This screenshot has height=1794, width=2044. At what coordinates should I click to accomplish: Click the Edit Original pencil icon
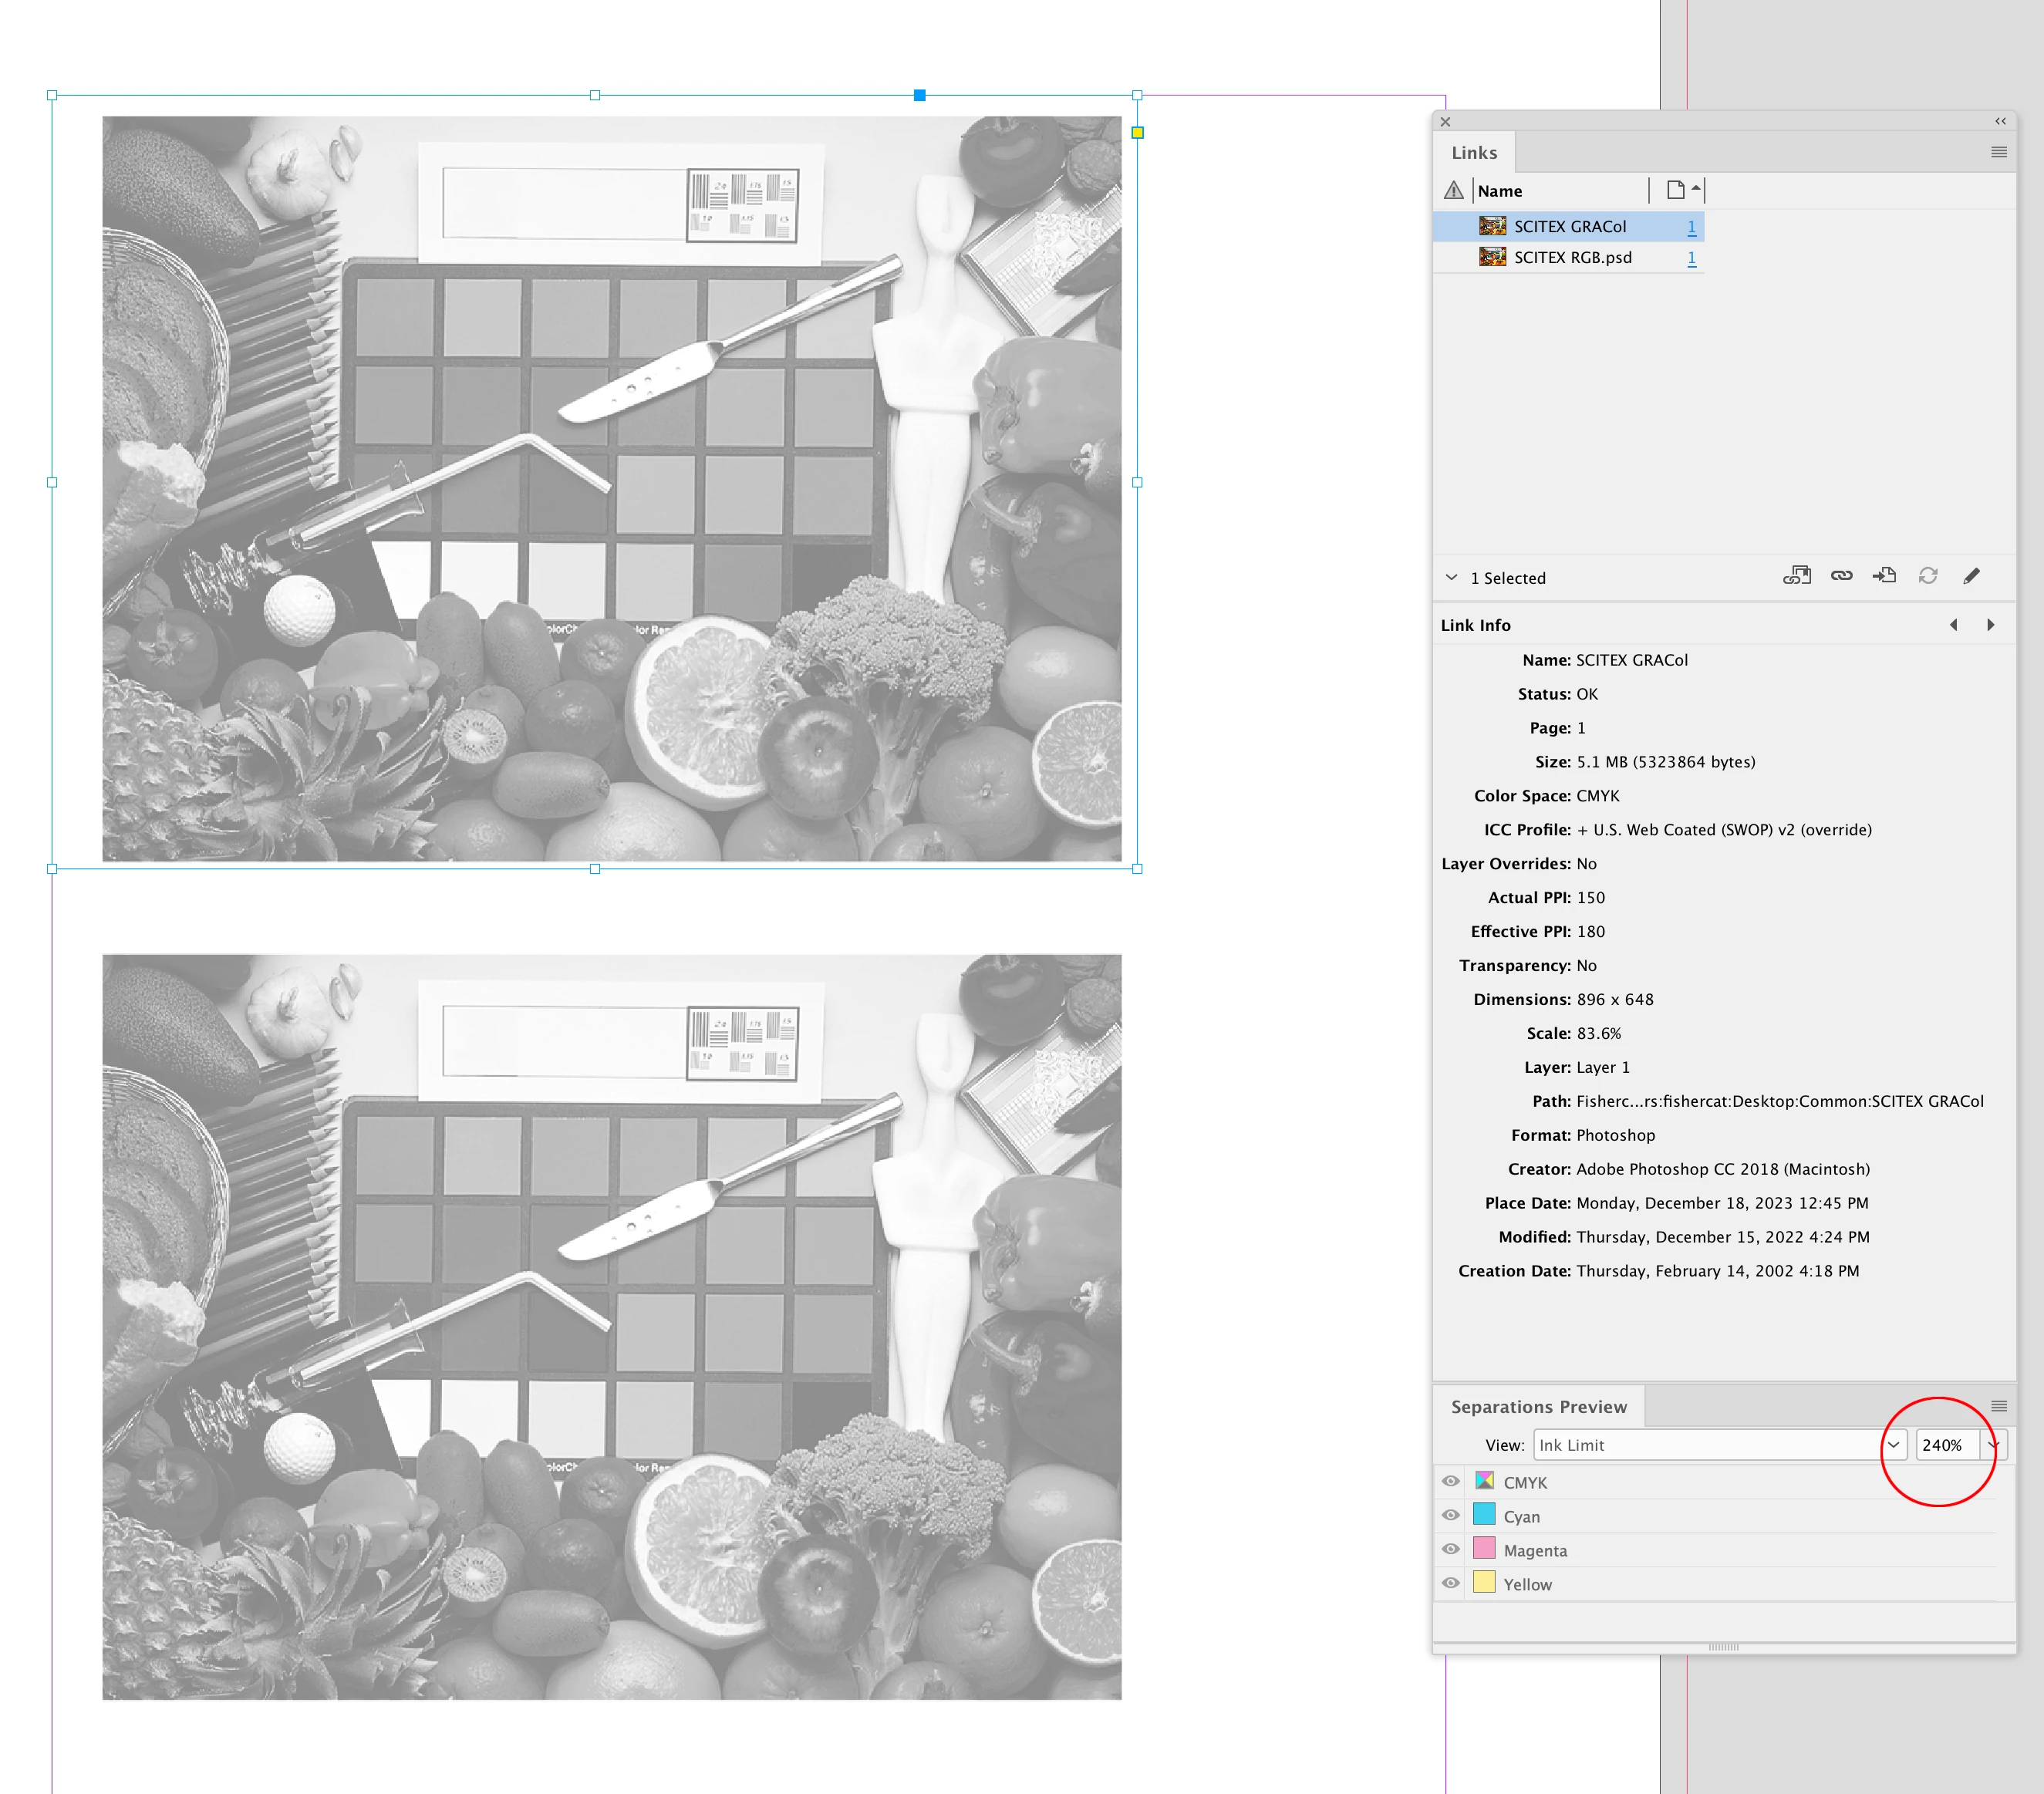1971,576
